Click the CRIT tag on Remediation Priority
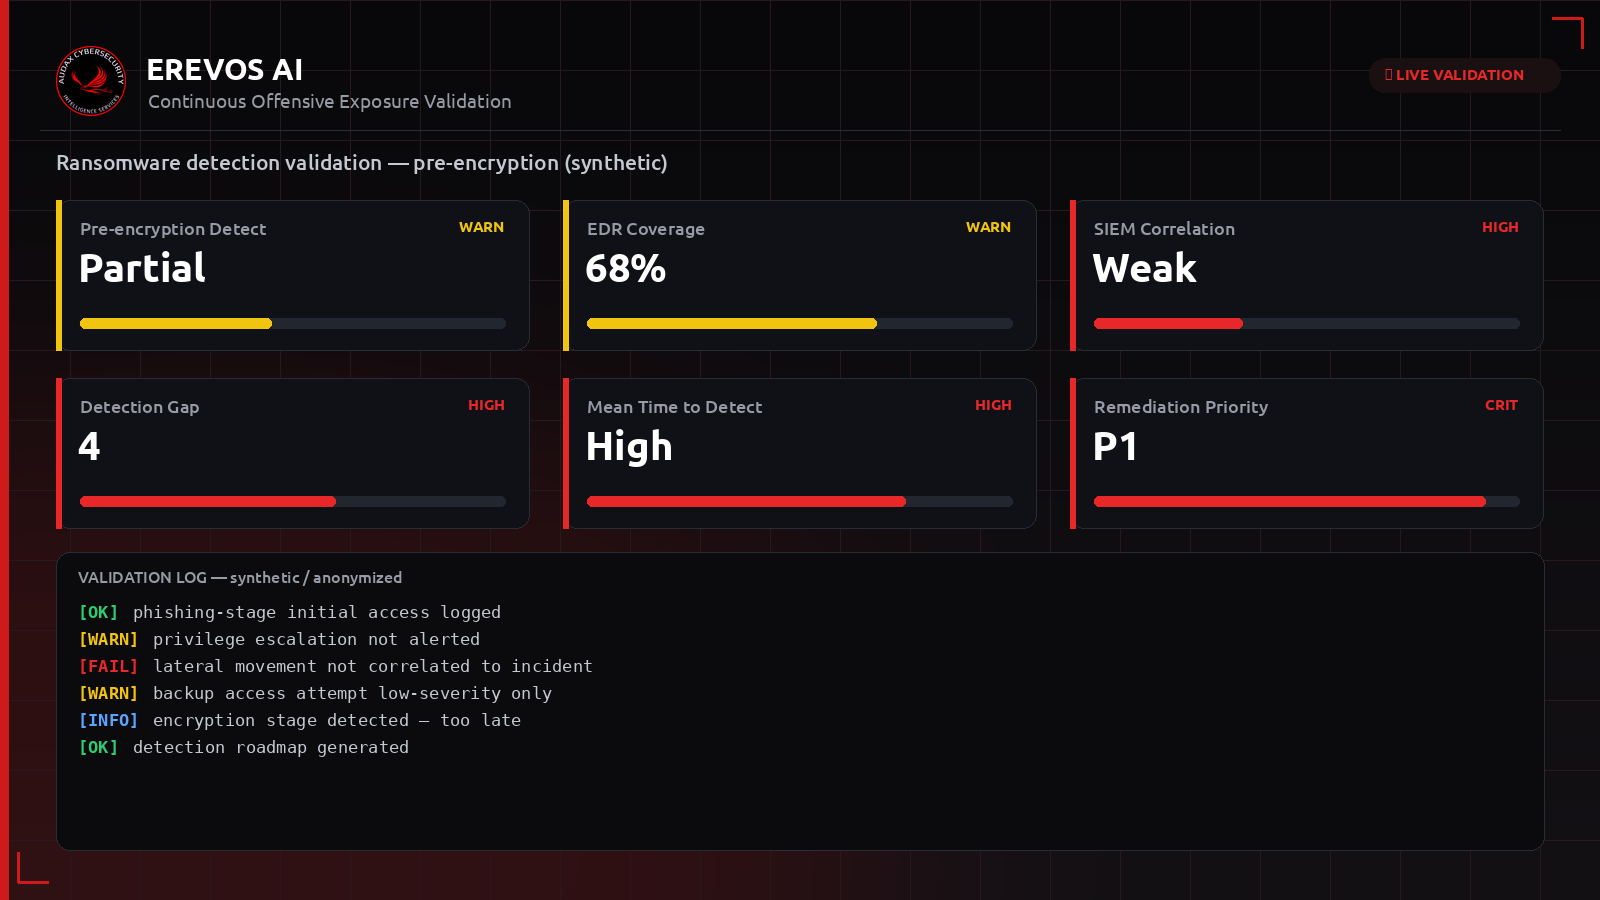 [x=1501, y=405]
